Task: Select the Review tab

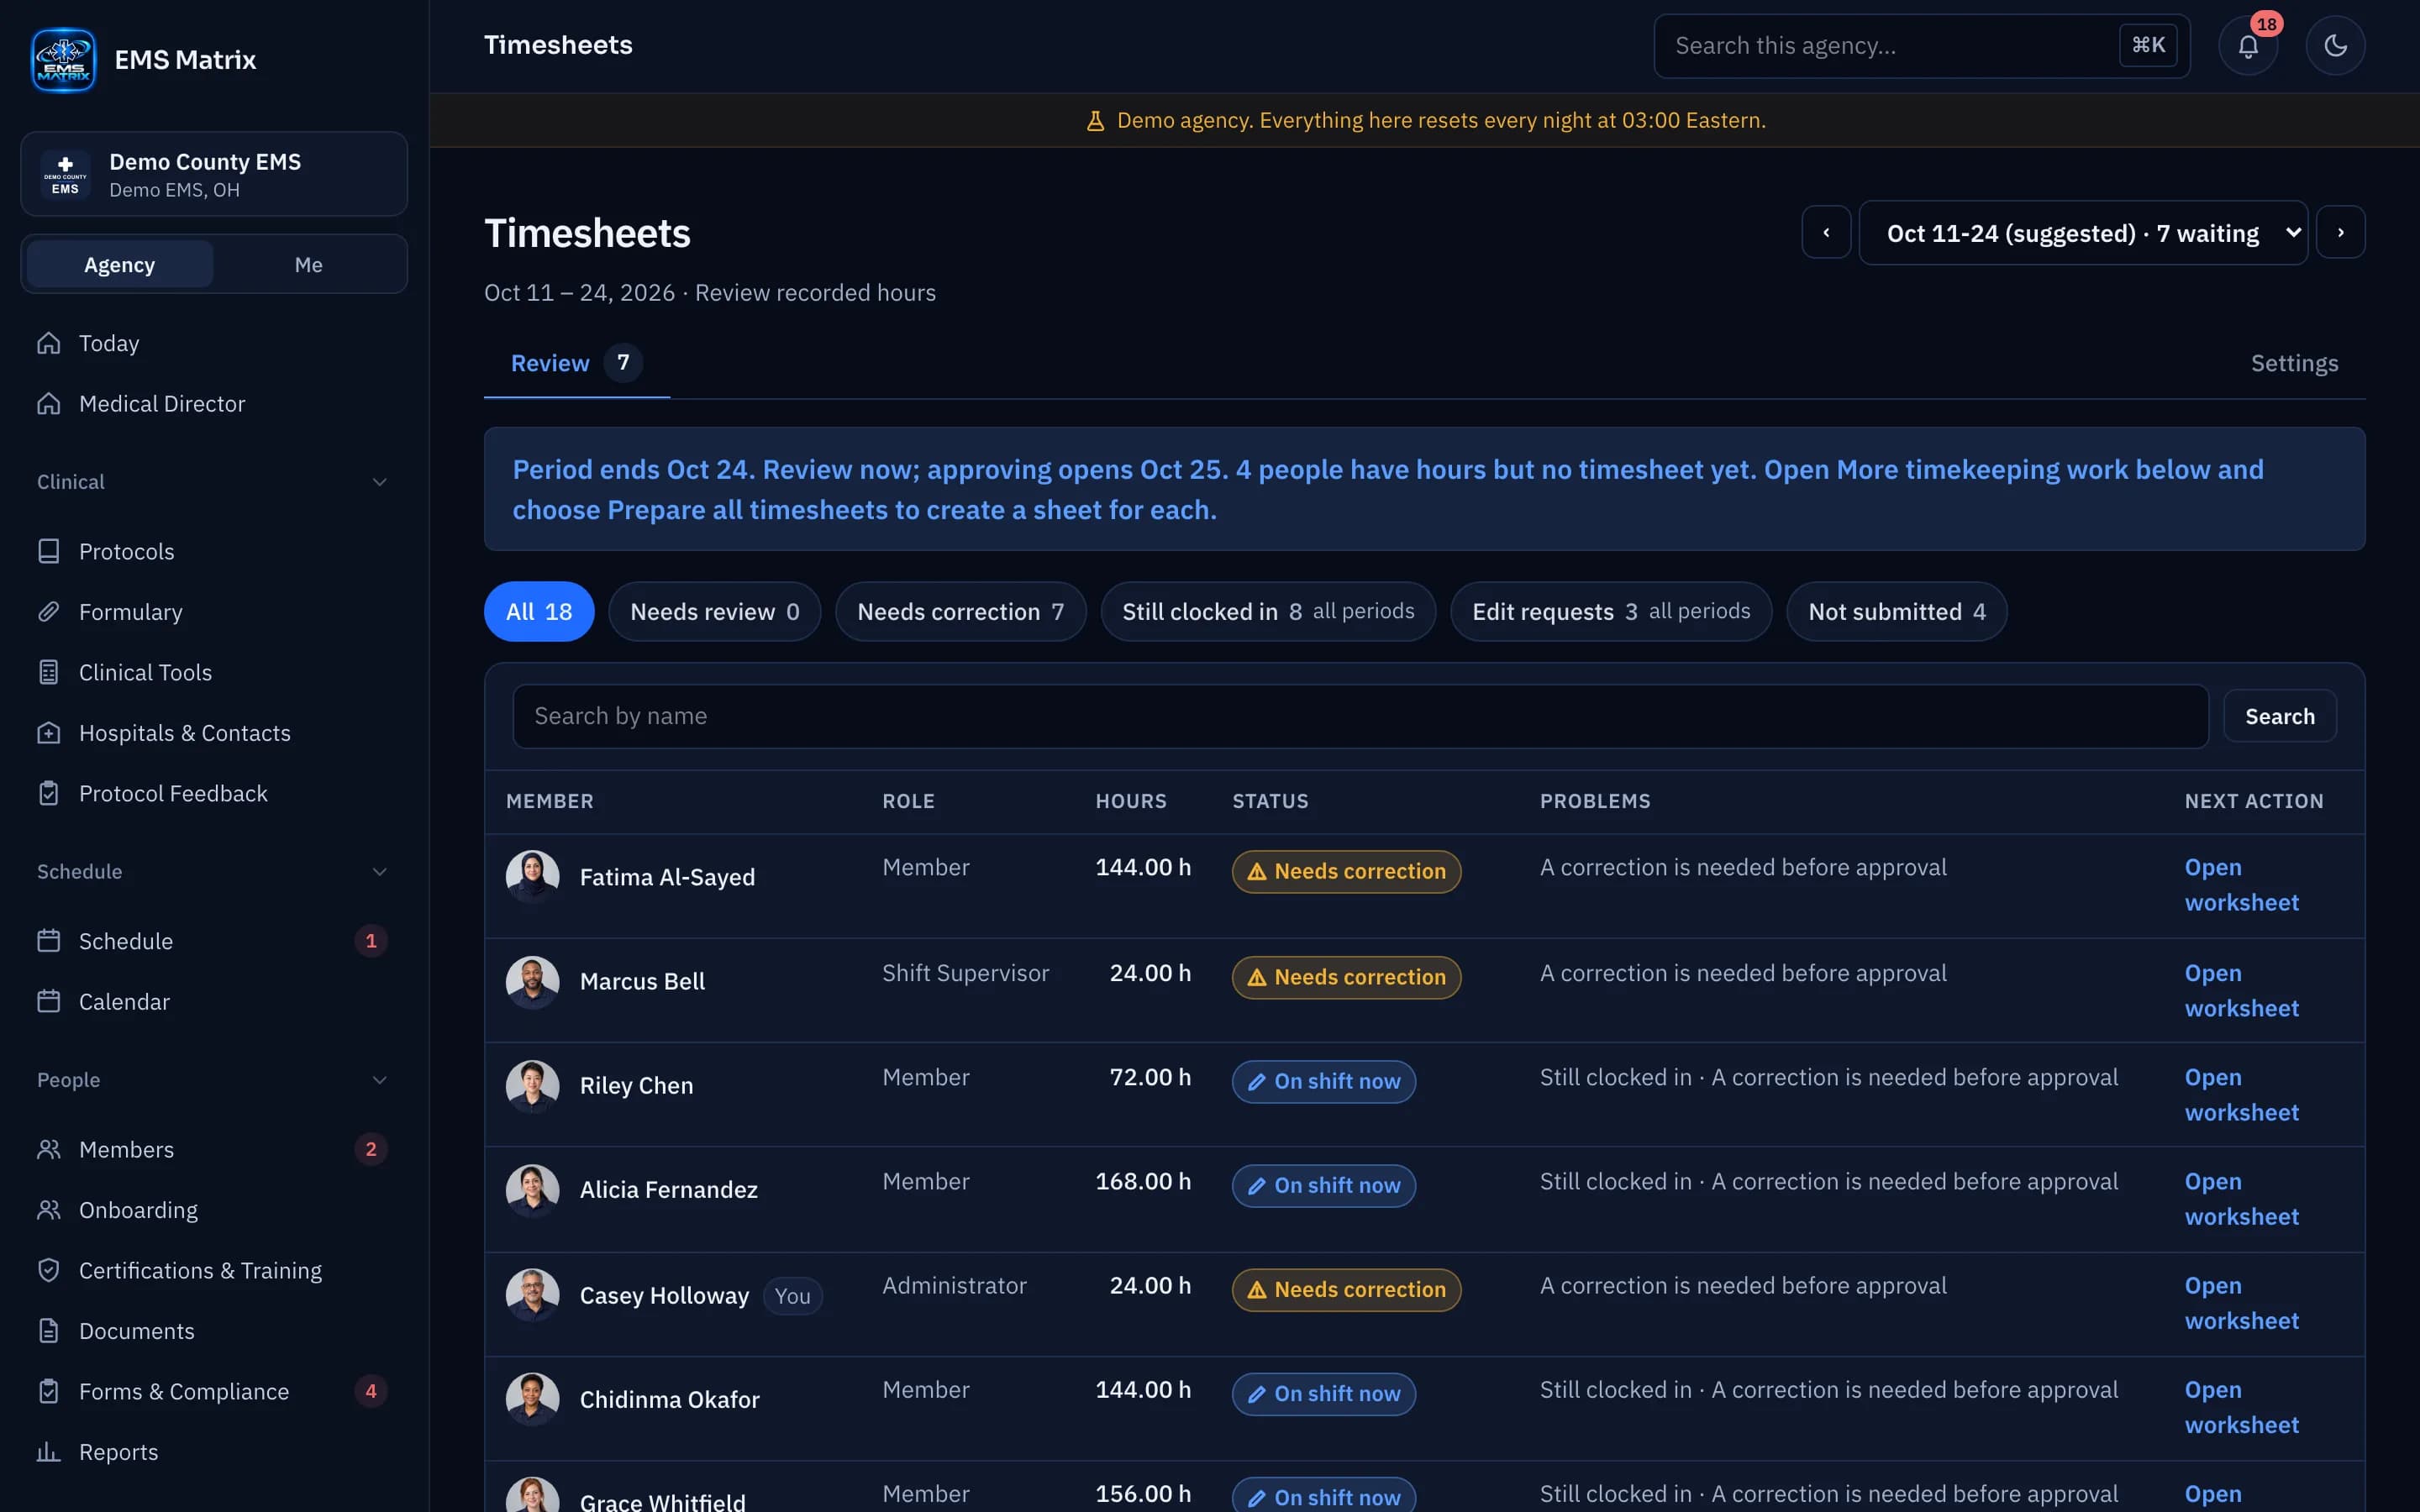Action: [577, 363]
